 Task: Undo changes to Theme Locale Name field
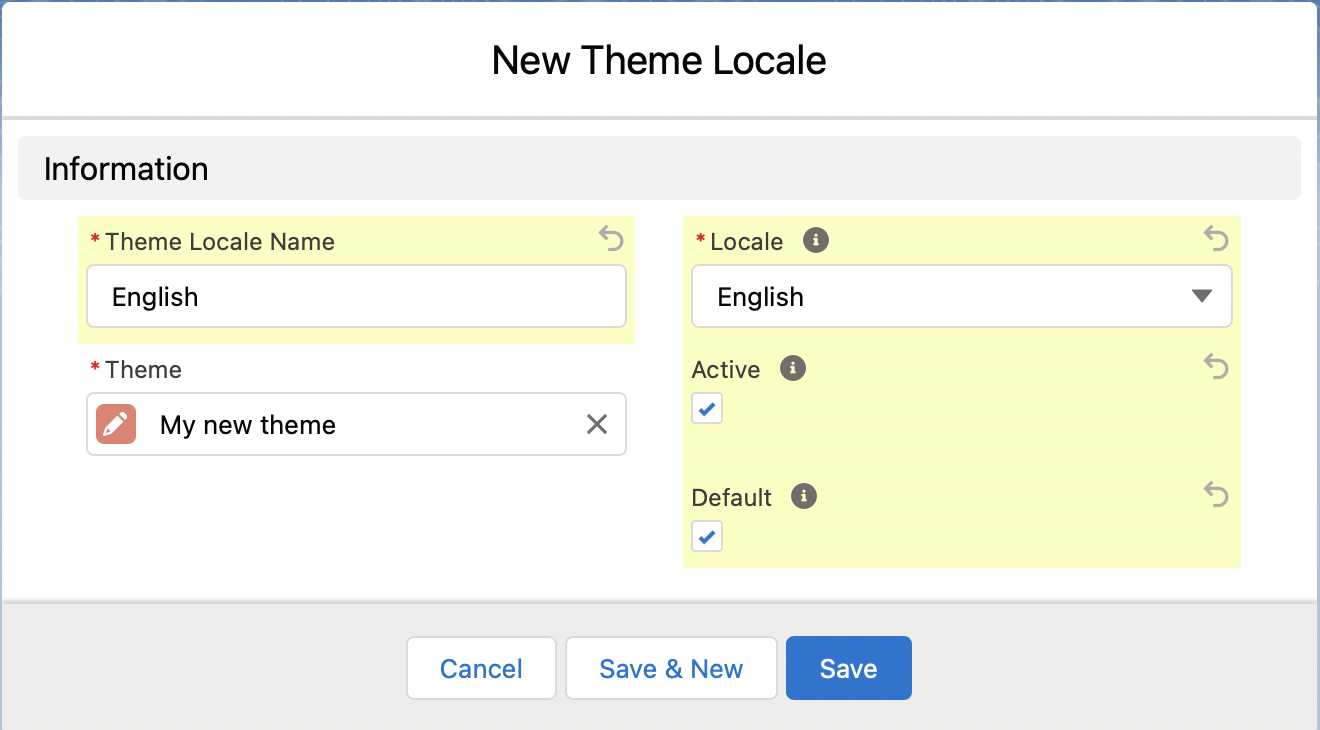pyautogui.click(x=611, y=239)
